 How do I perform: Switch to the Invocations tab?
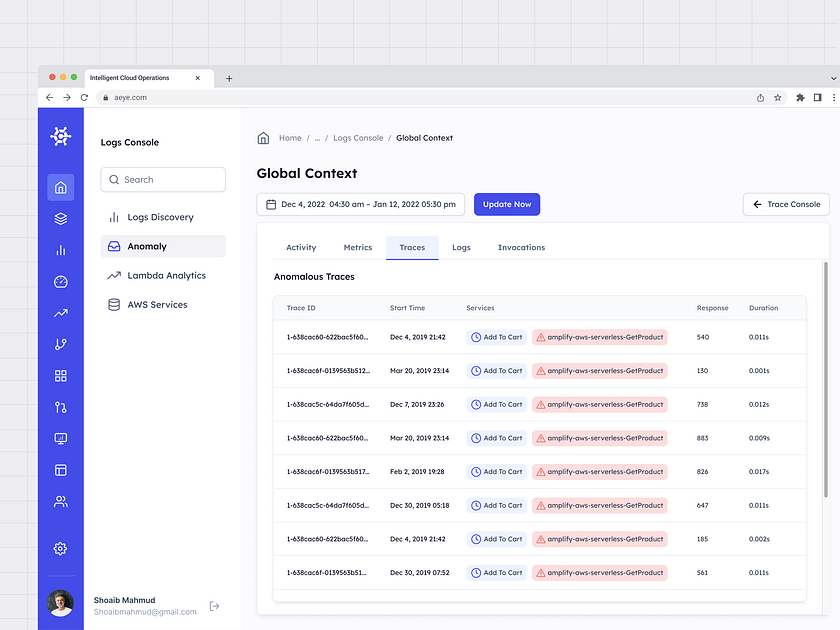(x=521, y=247)
